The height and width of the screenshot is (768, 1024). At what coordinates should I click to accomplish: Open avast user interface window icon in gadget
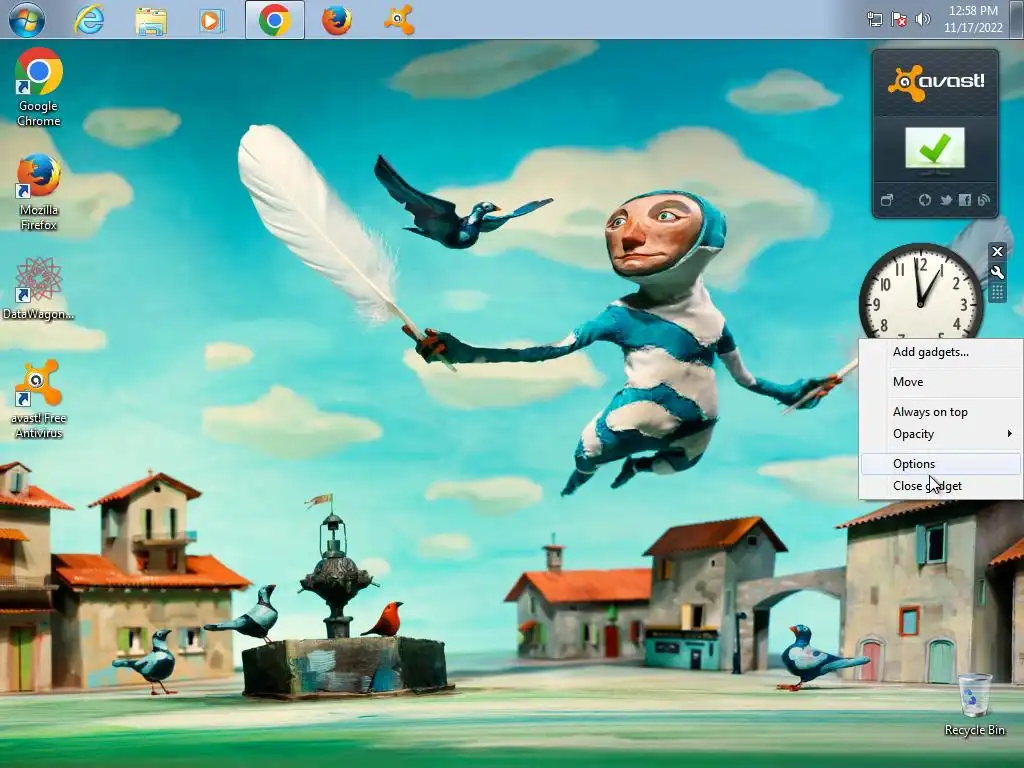[x=887, y=200]
